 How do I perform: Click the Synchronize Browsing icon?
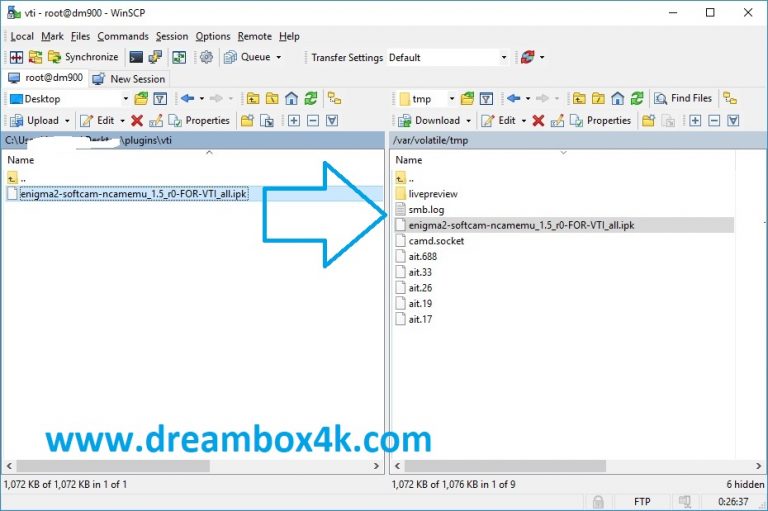(x=35, y=57)
